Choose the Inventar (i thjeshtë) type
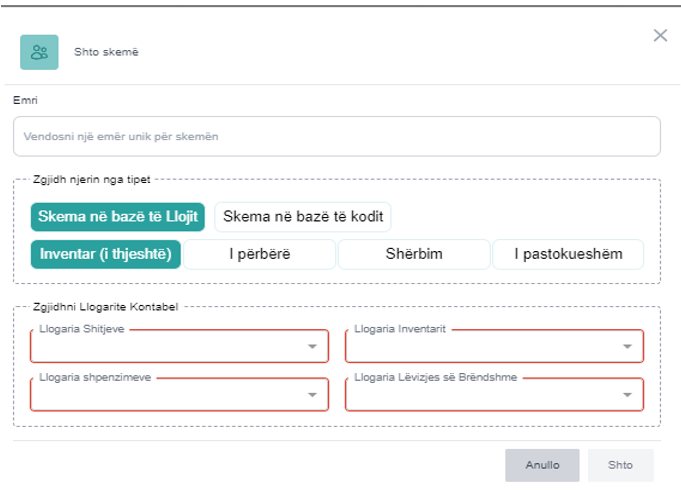681x499 pixels. (x=106, y=254)
